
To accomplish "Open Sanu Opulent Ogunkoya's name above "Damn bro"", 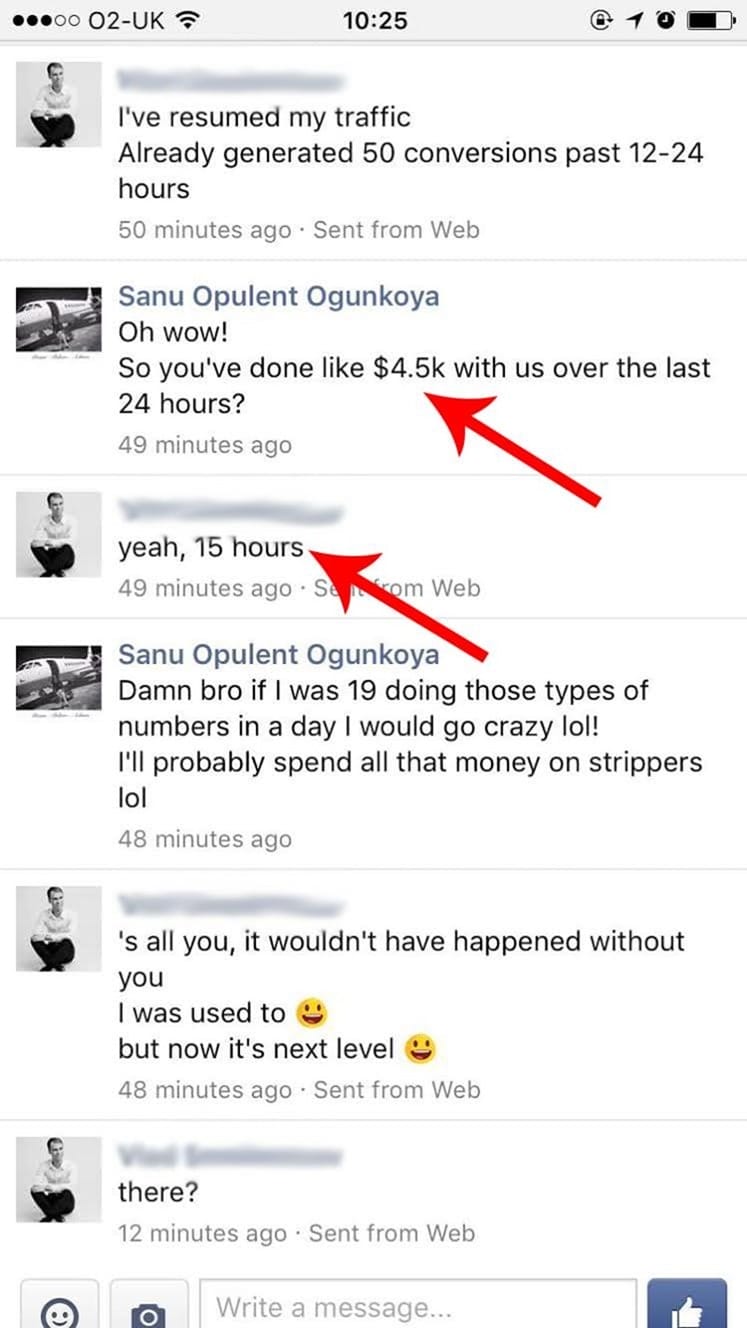I will coord(278,655).
